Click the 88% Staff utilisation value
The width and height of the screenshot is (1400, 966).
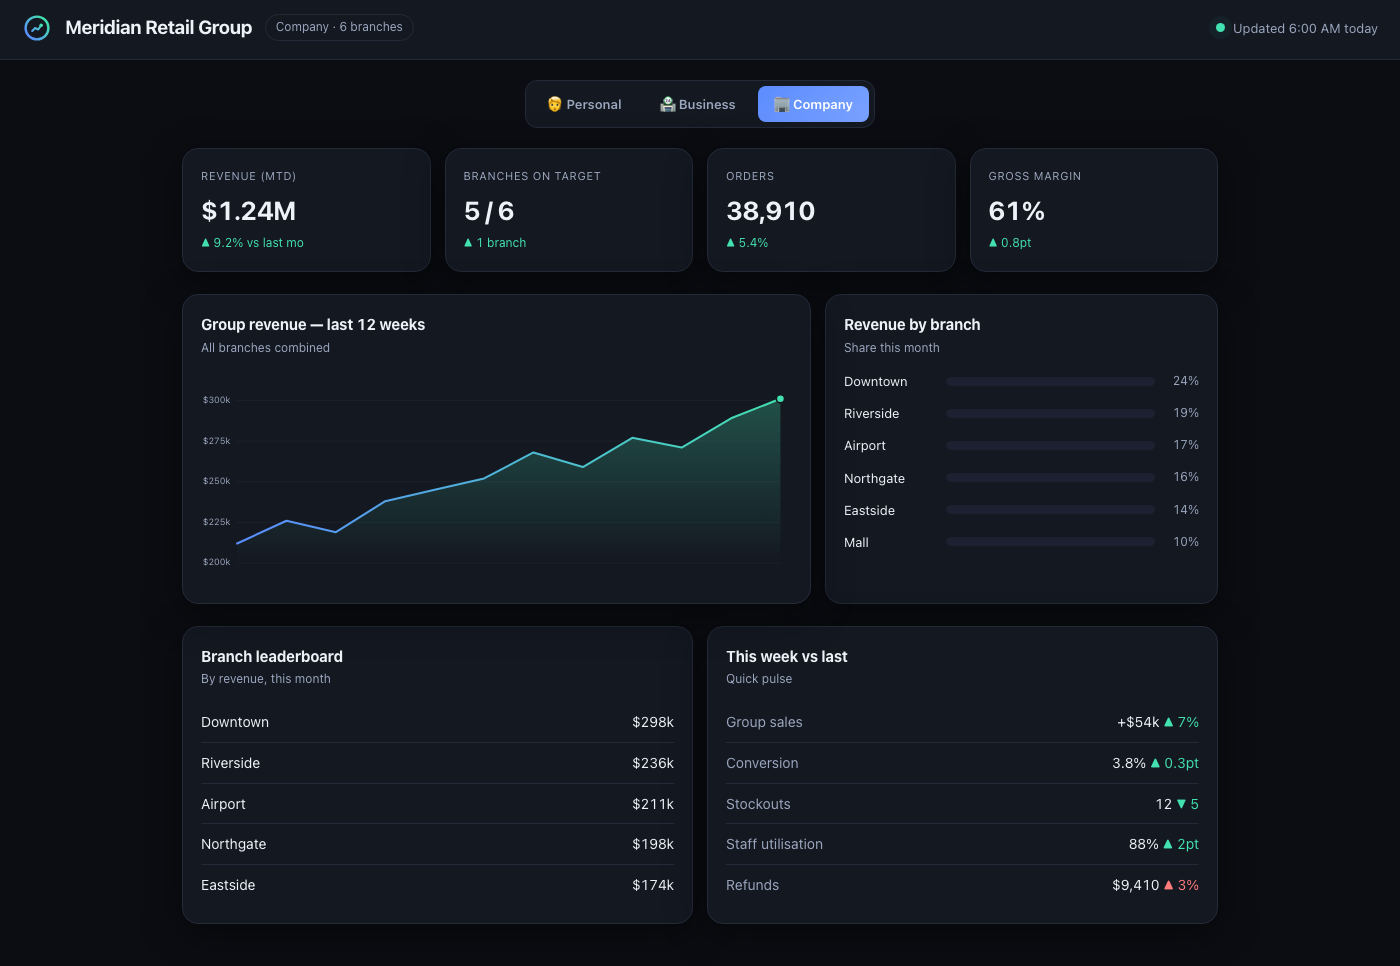coord(1144,844)
